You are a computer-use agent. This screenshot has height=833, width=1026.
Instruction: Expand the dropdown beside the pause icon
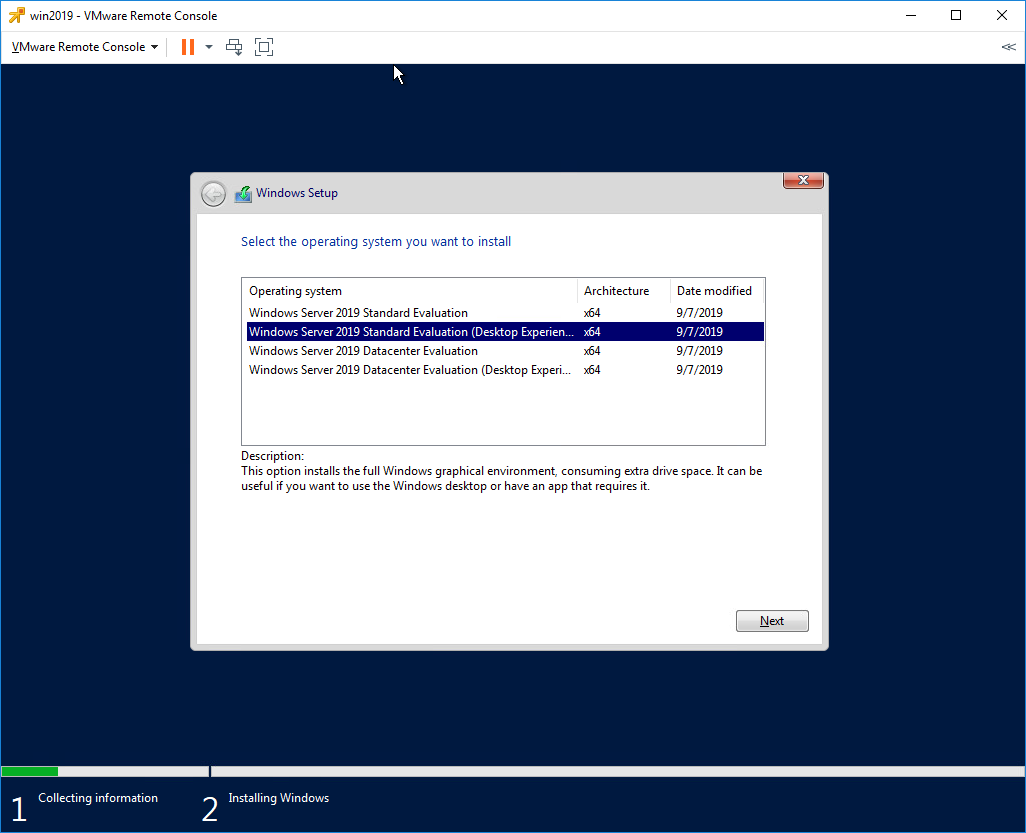(x=208, y=47)
